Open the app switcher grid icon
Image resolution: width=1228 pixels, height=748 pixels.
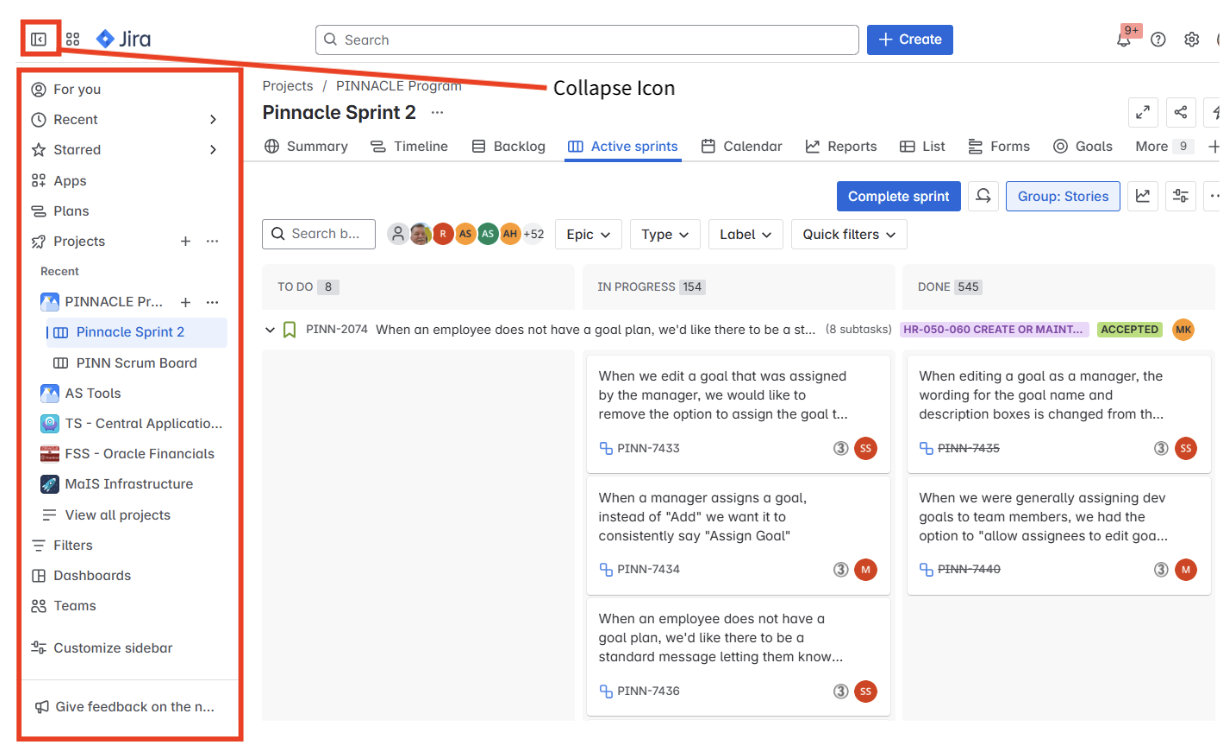click(72, 38)
